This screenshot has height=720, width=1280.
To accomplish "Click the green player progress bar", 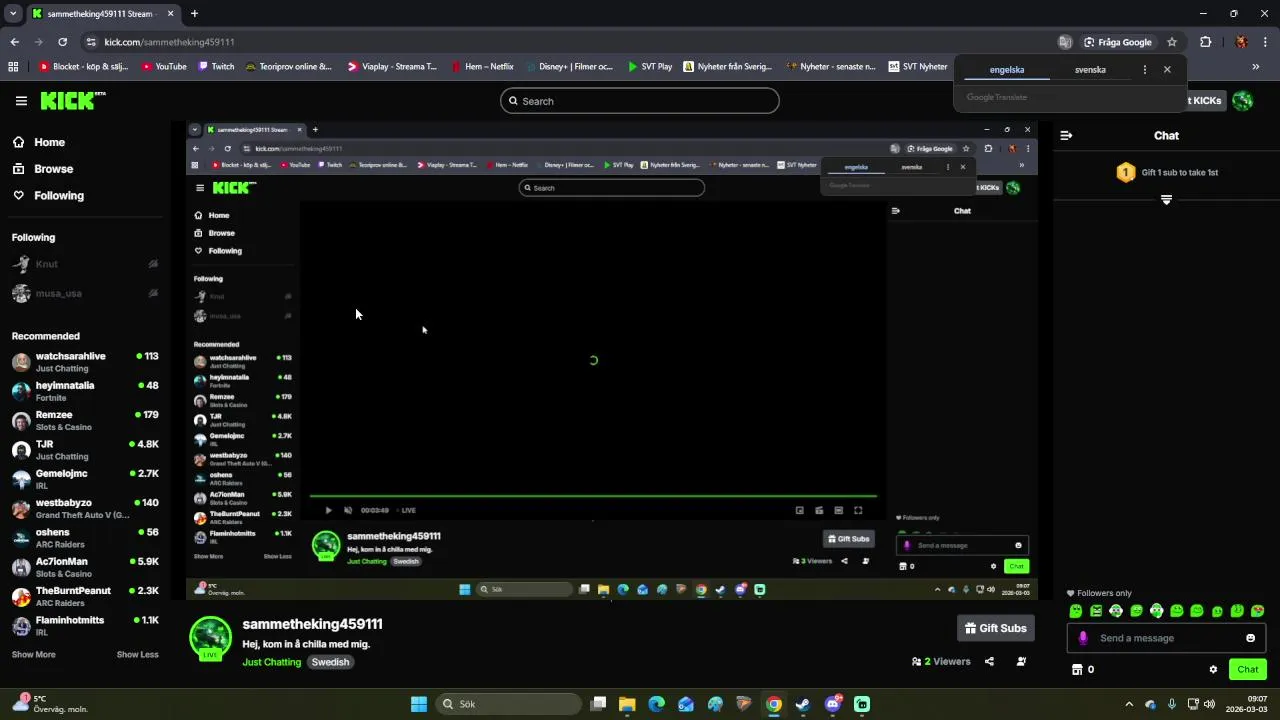I will 593,496.
